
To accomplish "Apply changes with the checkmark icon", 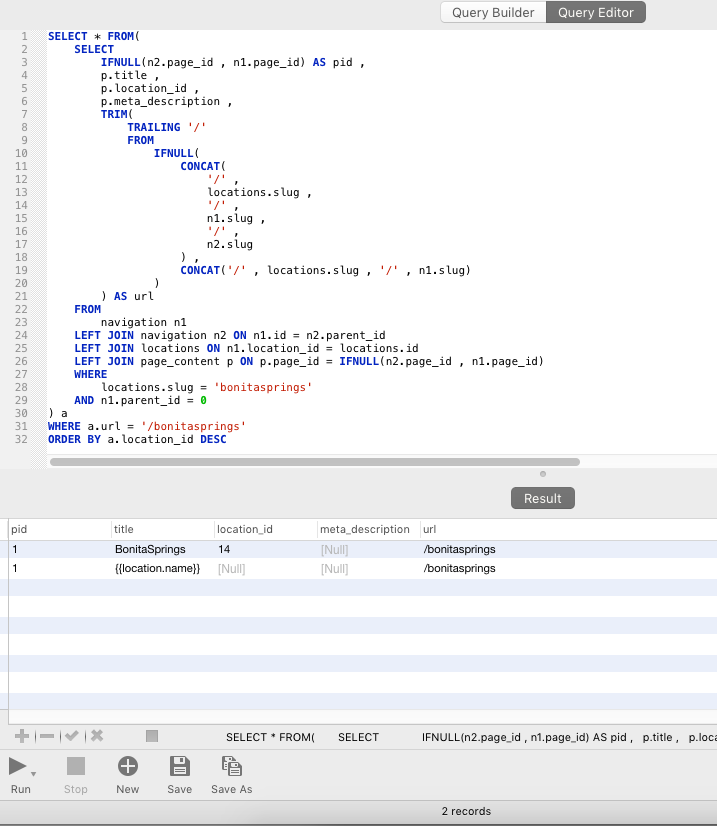I will (x=71, y=736).
